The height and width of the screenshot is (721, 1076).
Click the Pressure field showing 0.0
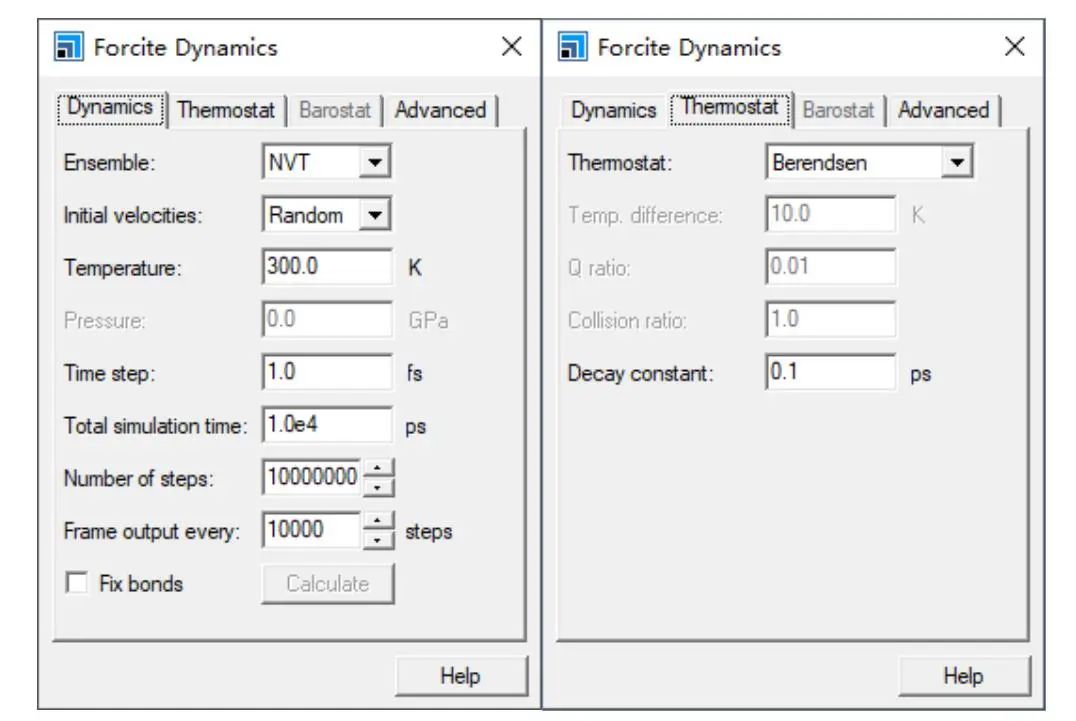pos(327,319)
